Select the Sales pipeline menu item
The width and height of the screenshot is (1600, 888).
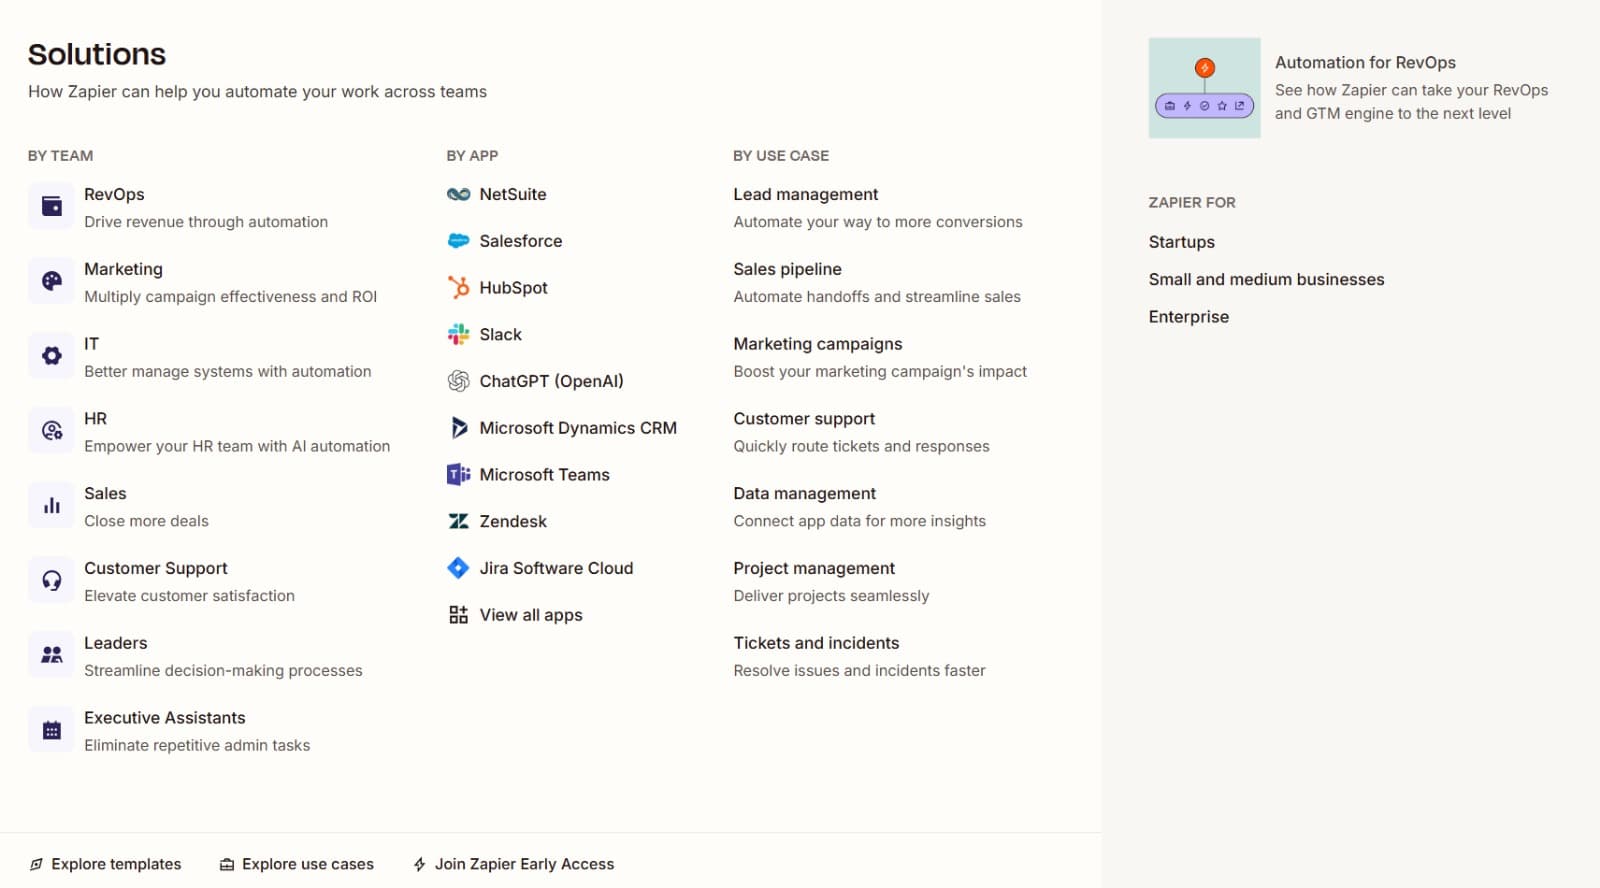coord(787,269)
